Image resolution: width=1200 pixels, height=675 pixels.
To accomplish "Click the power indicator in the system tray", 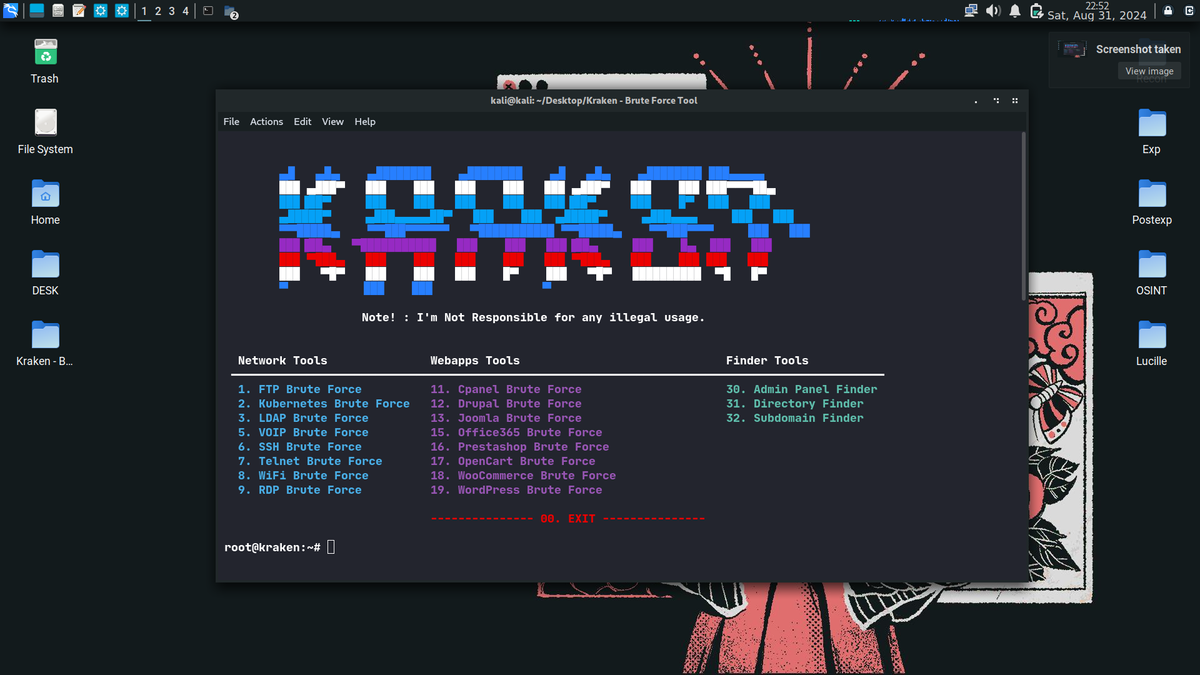I will point(1036,10).
